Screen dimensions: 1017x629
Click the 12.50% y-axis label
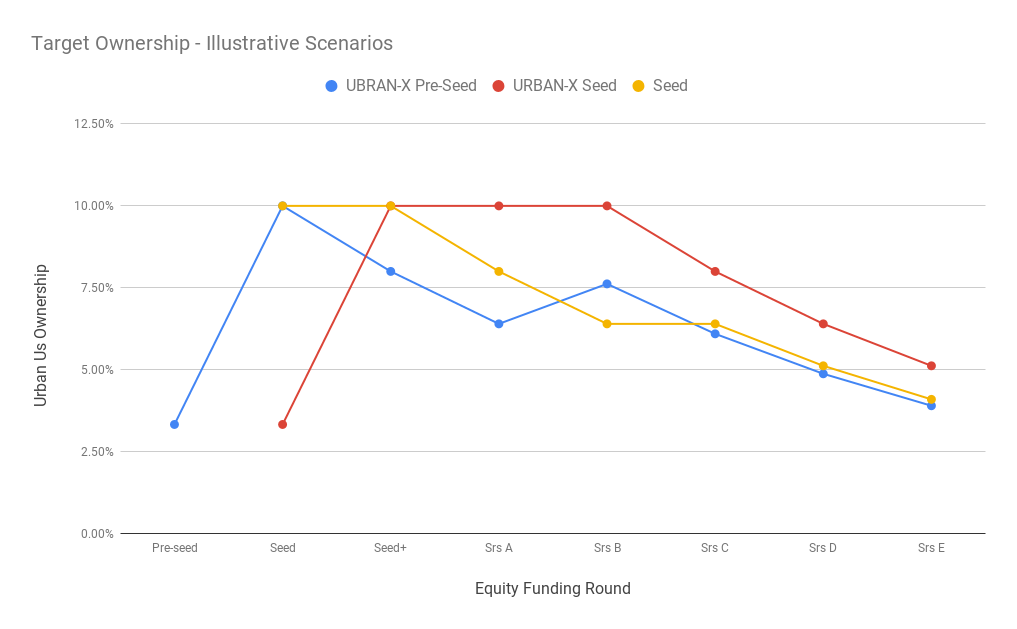[94, 124]
